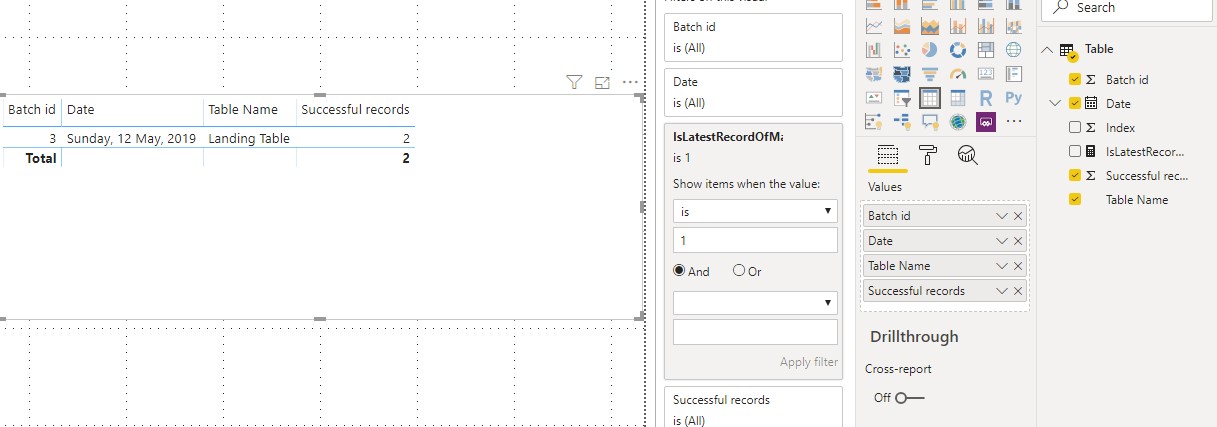The image size is (1217, 427).
Task: Select the Line chart visualization
Action: [874, 26]
